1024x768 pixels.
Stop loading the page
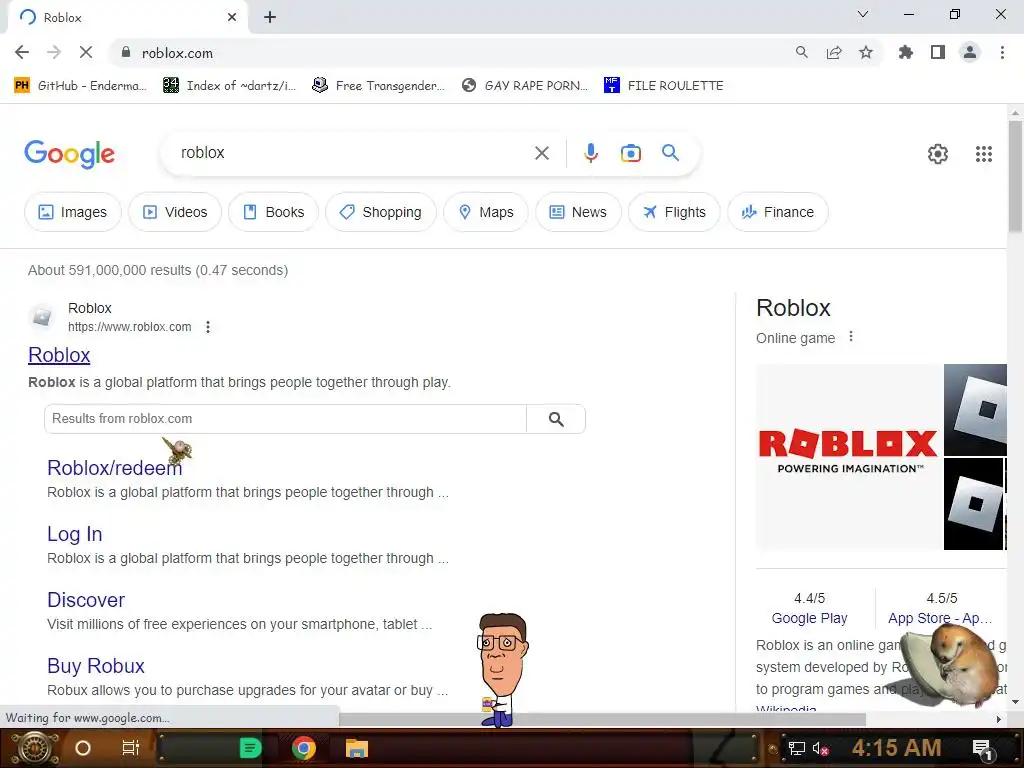coord(86,52)
